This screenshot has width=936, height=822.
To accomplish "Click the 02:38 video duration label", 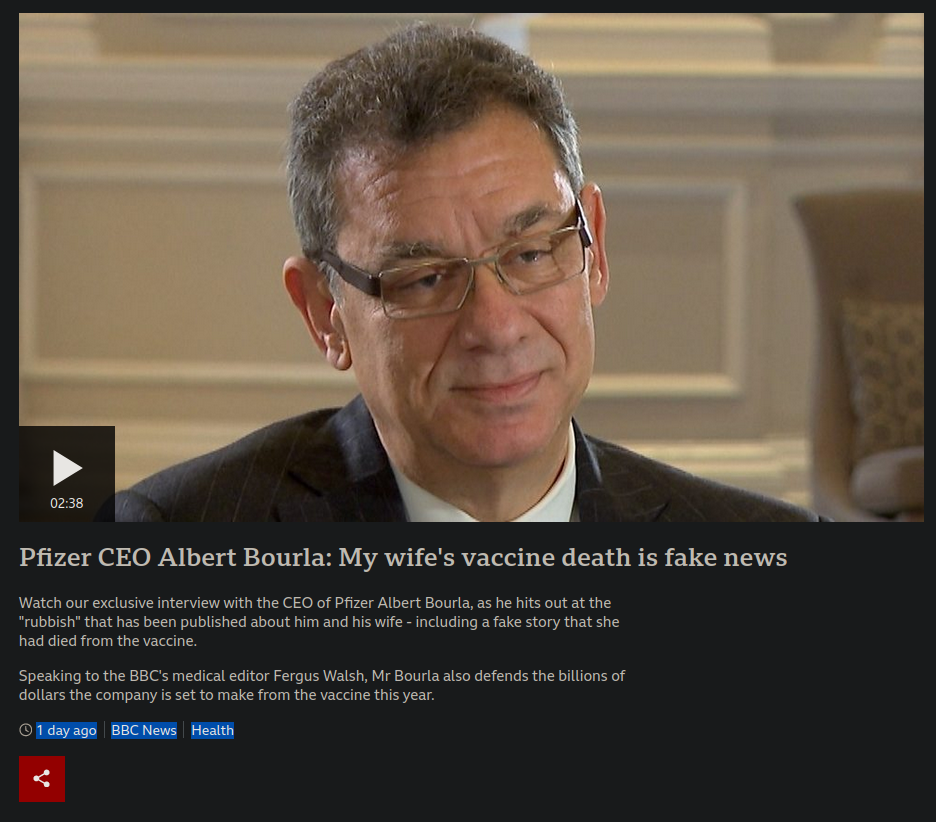I will (x=67, y=503).
